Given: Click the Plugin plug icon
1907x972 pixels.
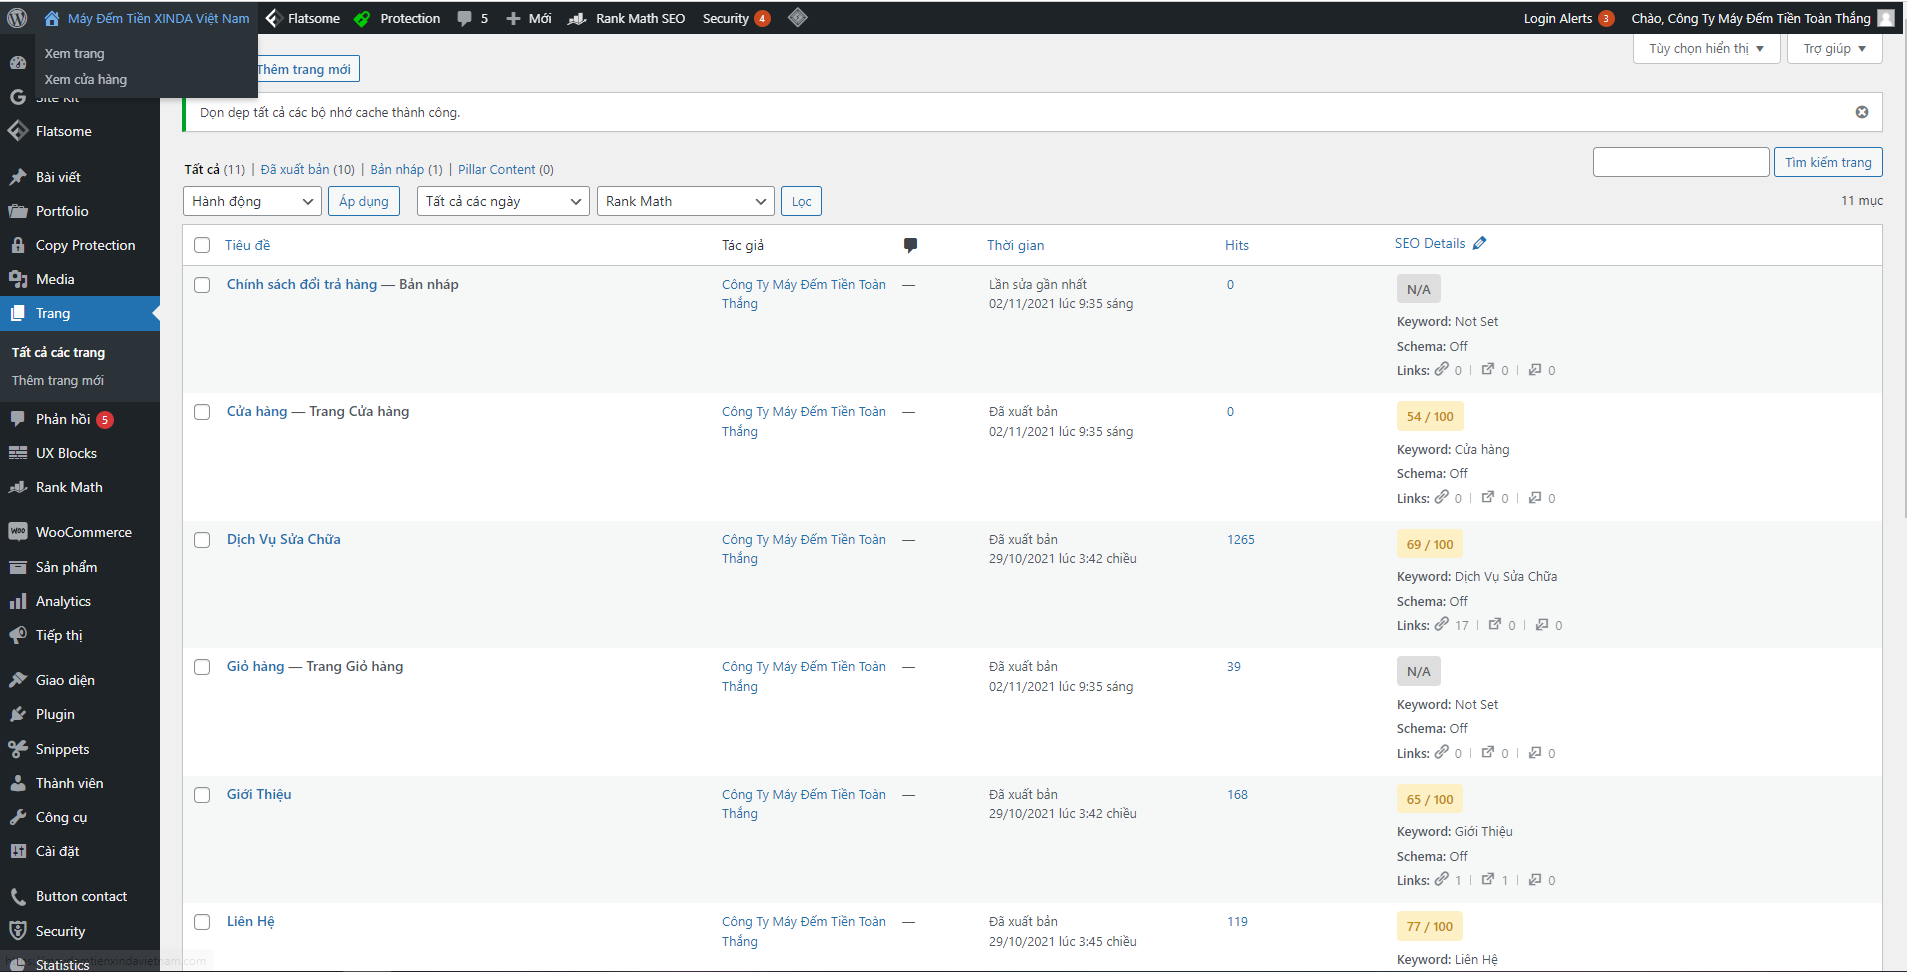Looking at the screenshot, I should click(18, 714).
